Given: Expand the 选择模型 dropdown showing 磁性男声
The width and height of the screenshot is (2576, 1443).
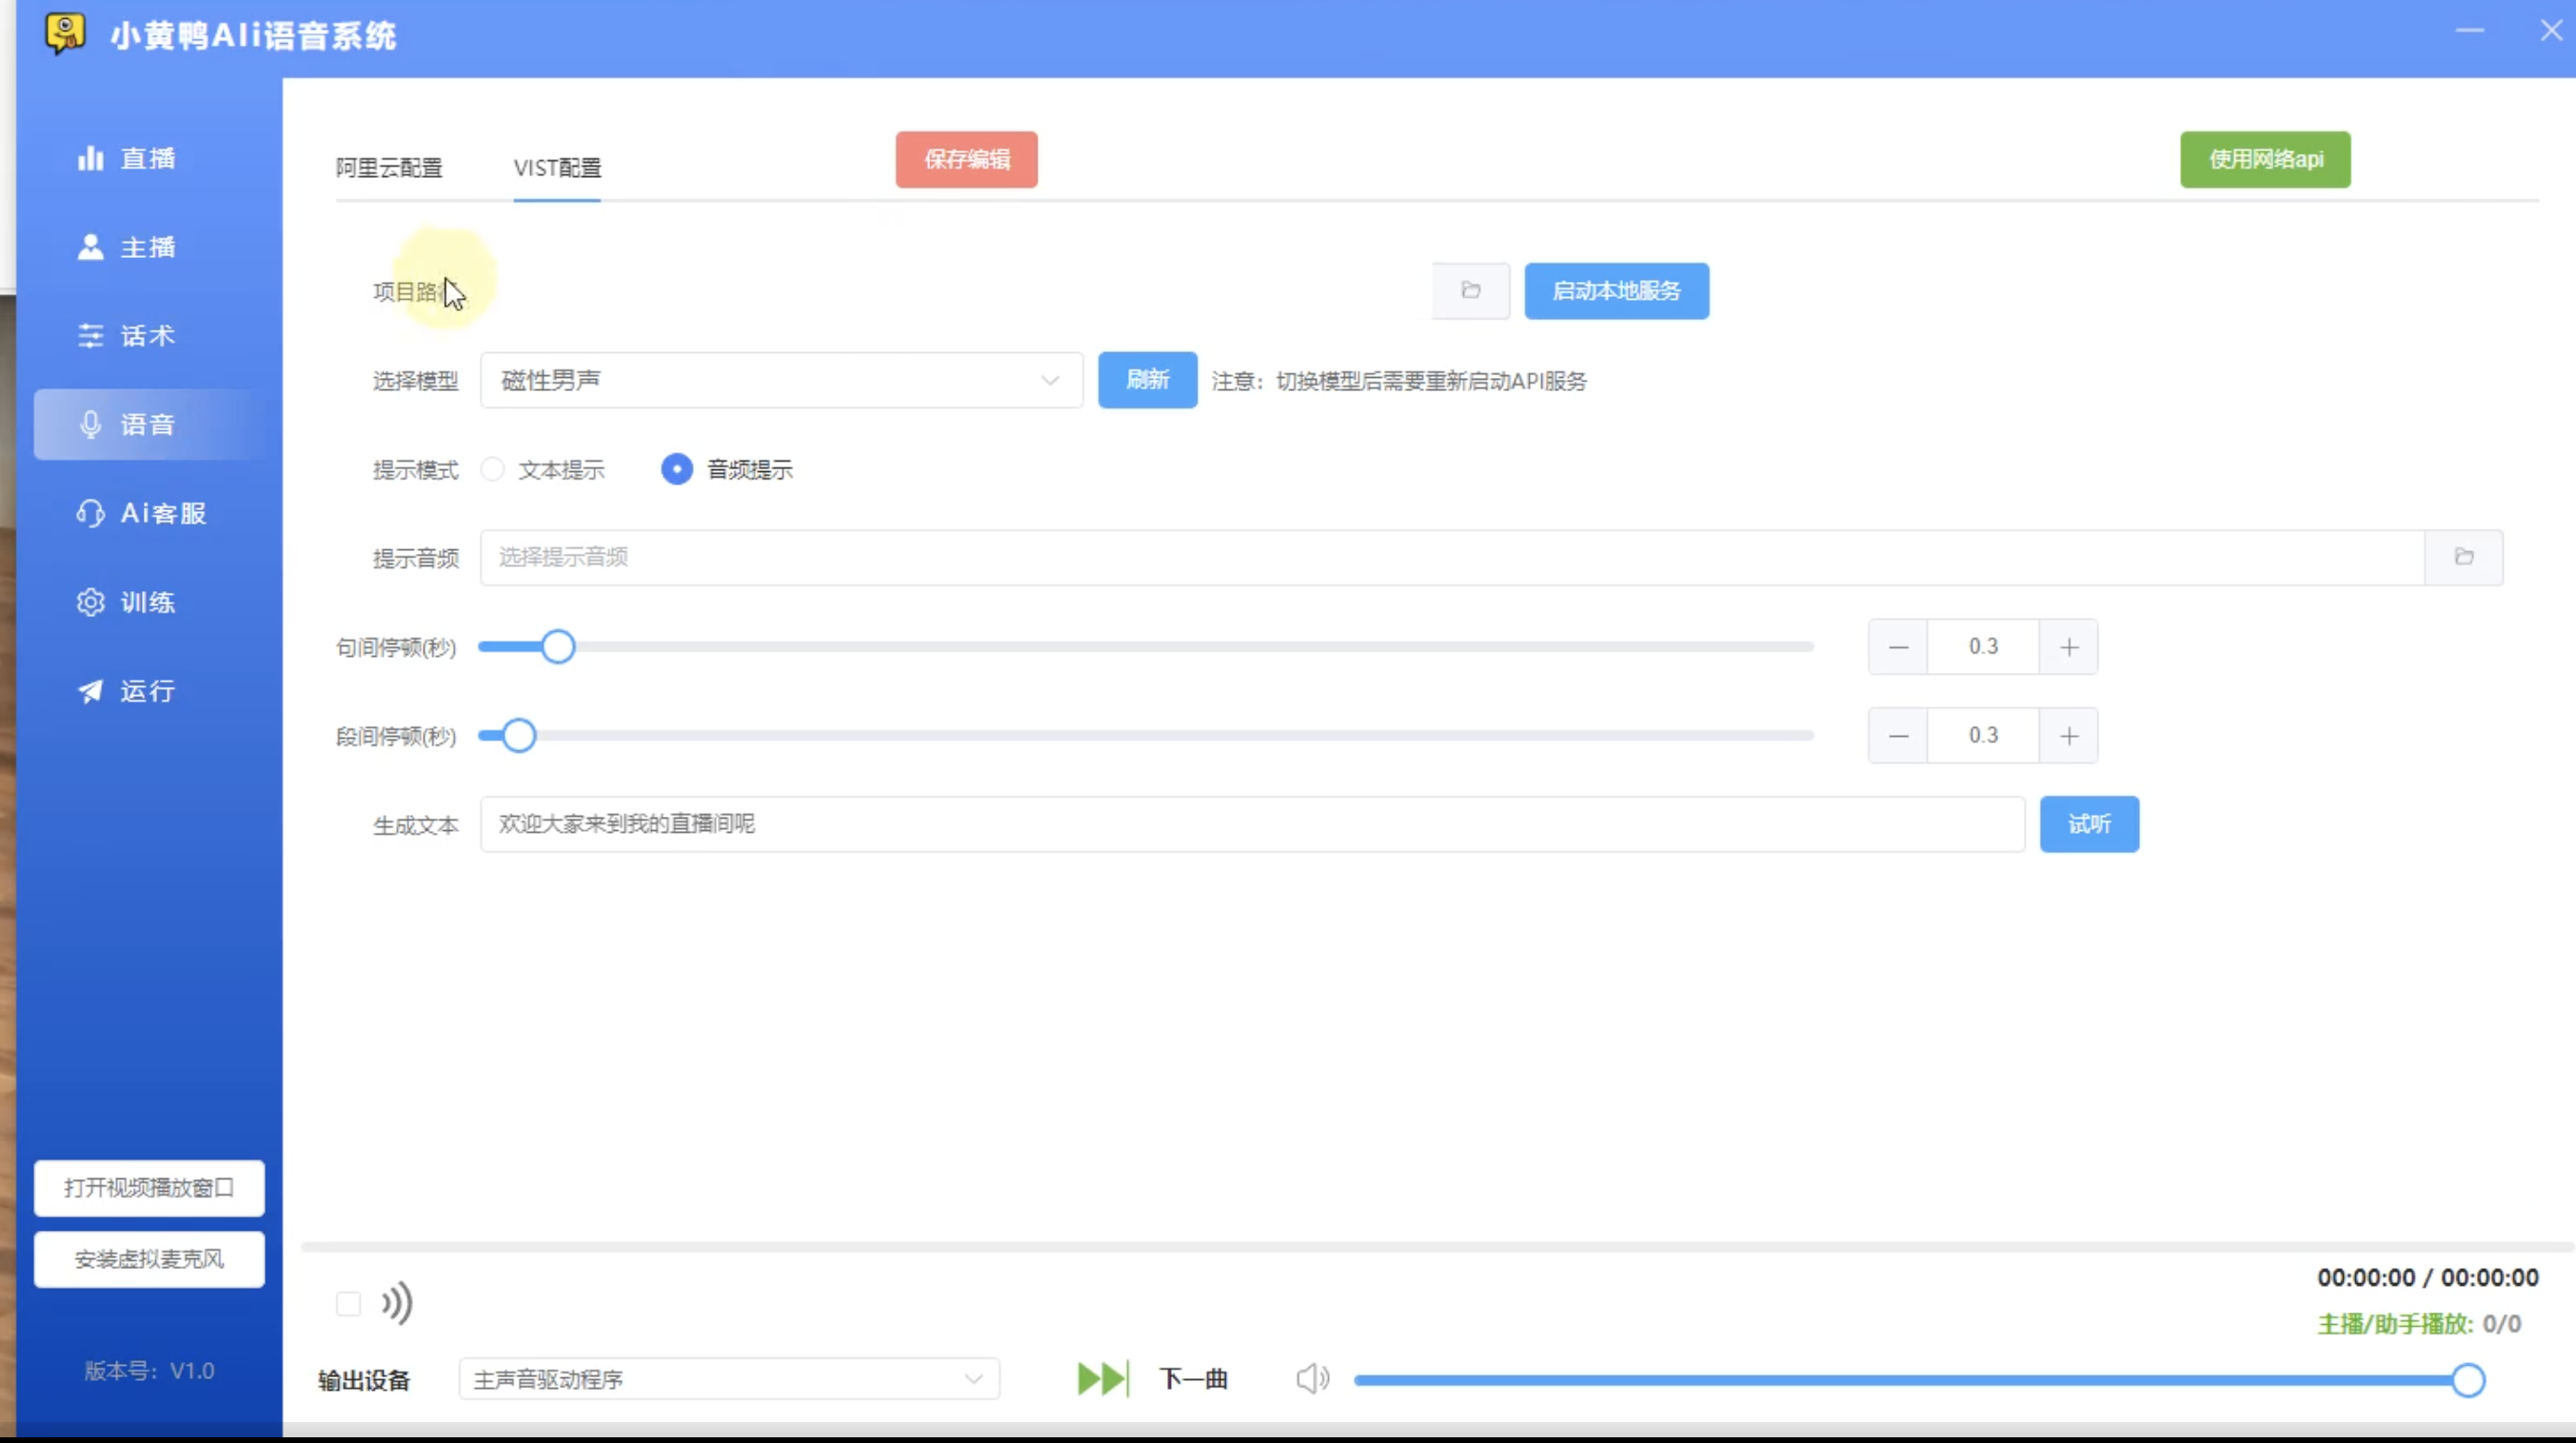Looking at the screenshot, I should point(781,380).
